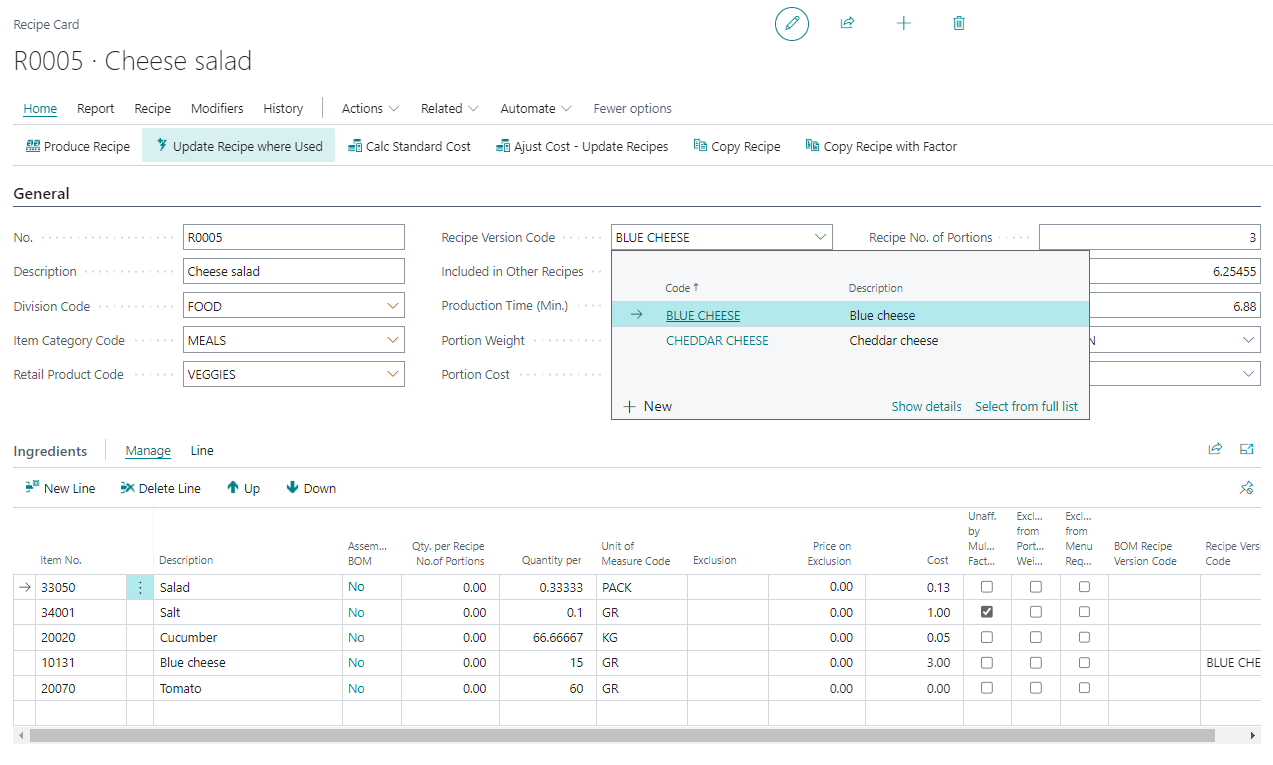Click the share icon in header
1273x765 pixels.
[847, 23]
